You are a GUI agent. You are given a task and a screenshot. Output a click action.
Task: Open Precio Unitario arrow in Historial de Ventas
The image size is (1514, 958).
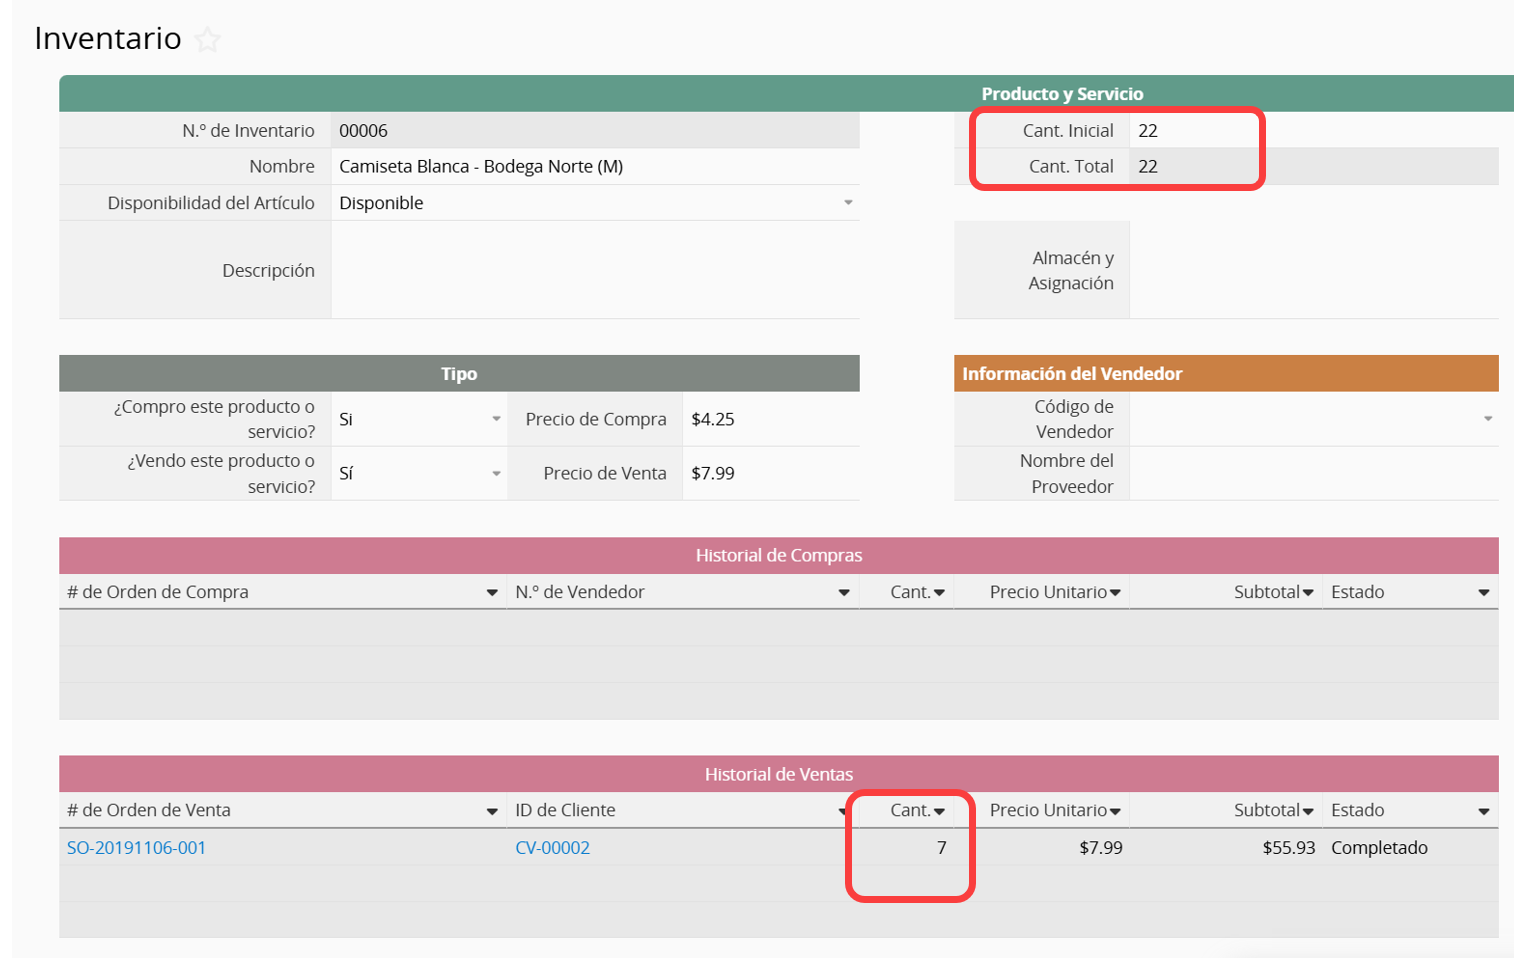pos(1115,811)
